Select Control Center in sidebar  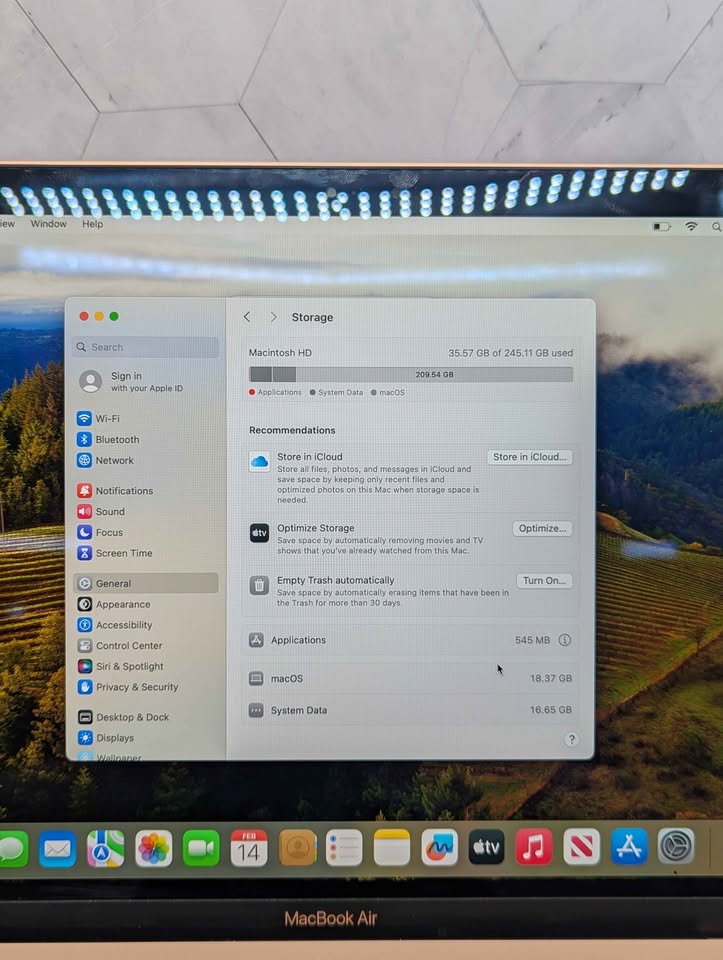point(128,646)
